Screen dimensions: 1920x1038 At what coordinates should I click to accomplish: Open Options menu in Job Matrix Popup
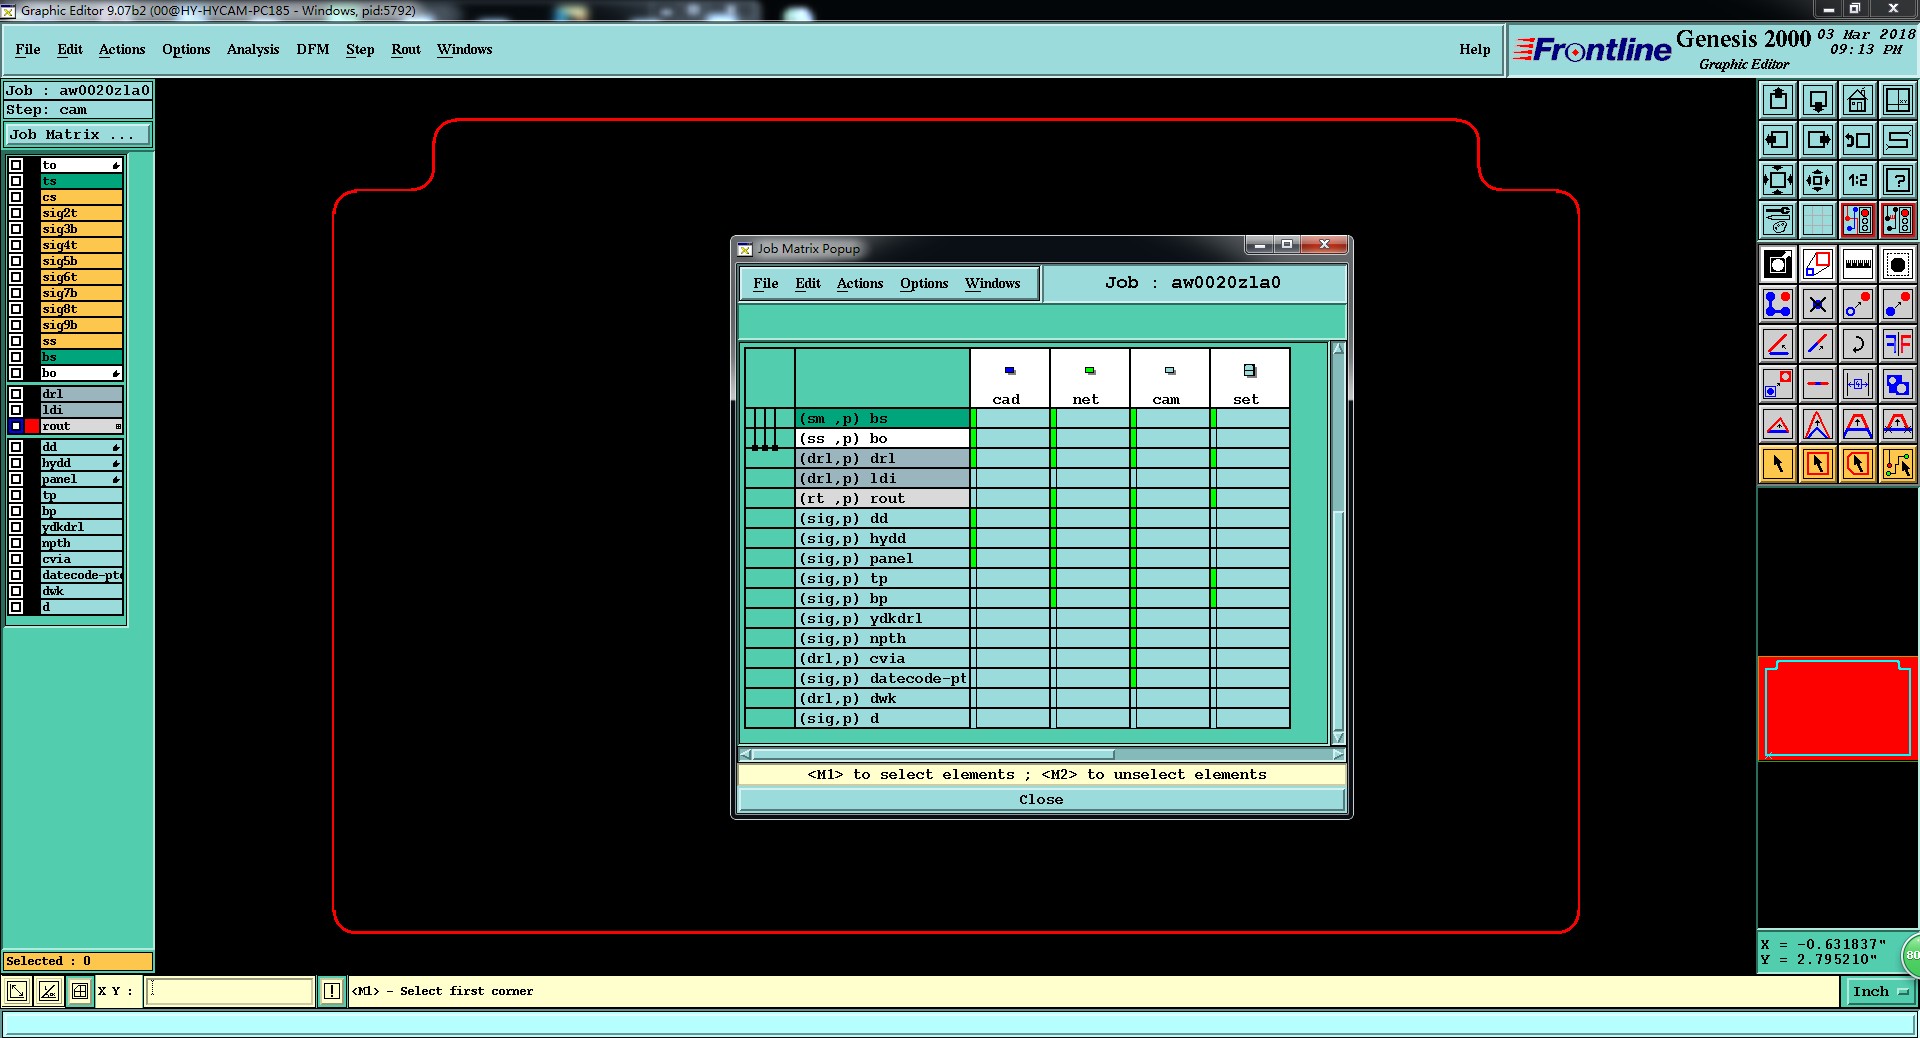924,283
